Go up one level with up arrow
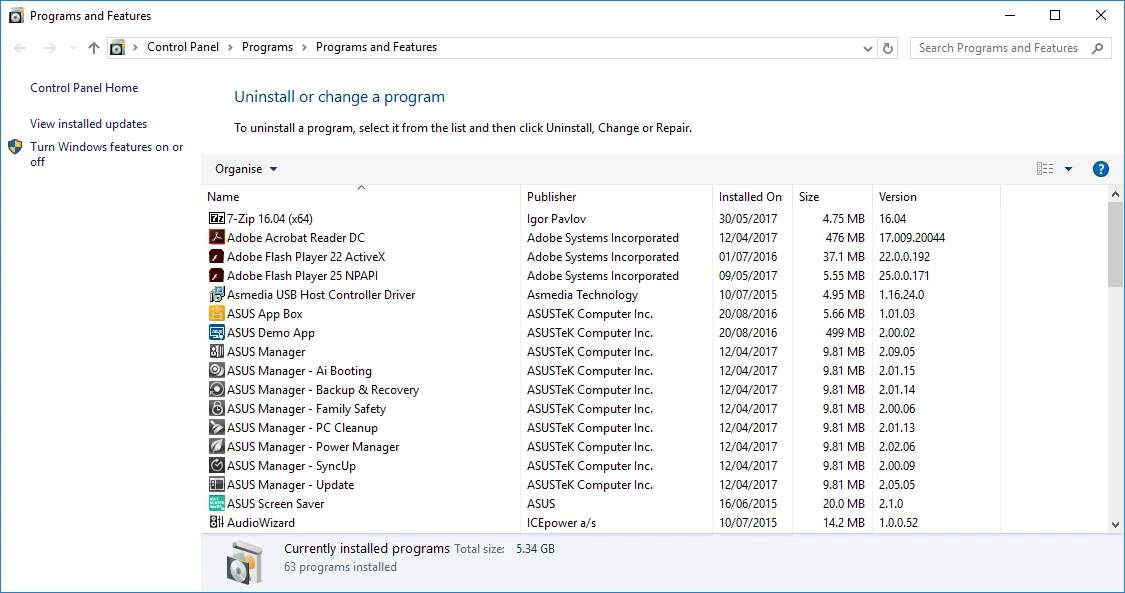The width and height of the screenshot is (1125, 593). tap(94, 48)
